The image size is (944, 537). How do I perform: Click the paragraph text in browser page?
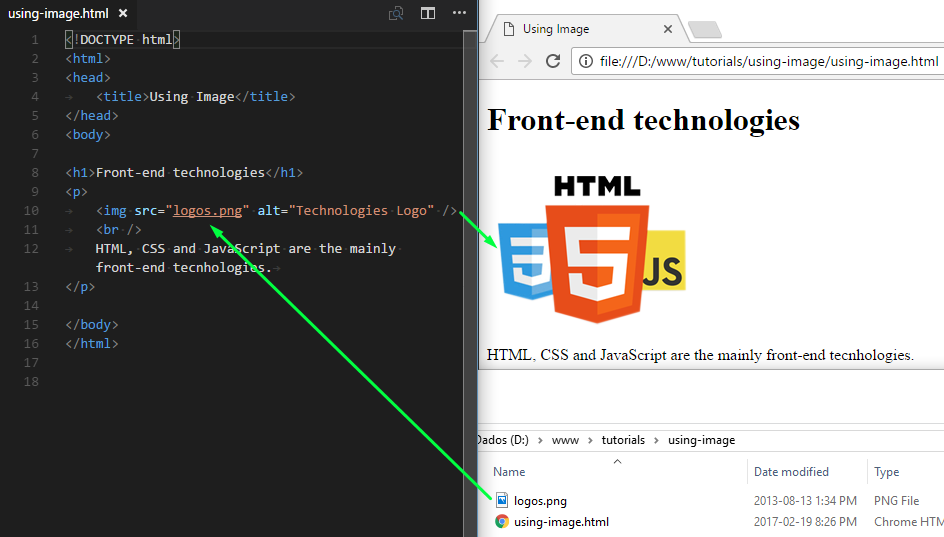(700, 355)
